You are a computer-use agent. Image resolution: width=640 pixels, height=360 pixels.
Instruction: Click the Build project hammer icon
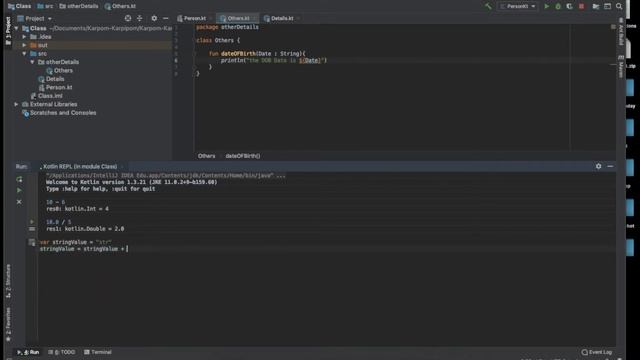click(488, 6)
